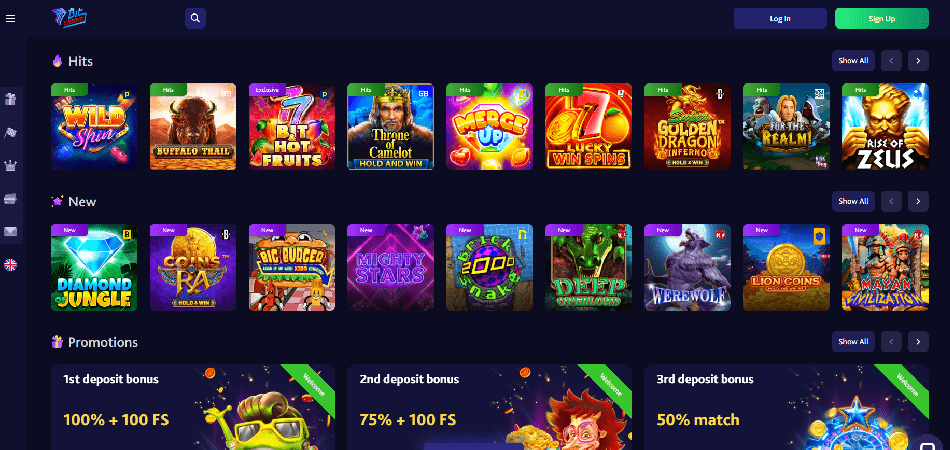The height and width of the screenshot is (450, 950).
Task: Advance the Promotions carousel to next
Action: click(918, 342)
